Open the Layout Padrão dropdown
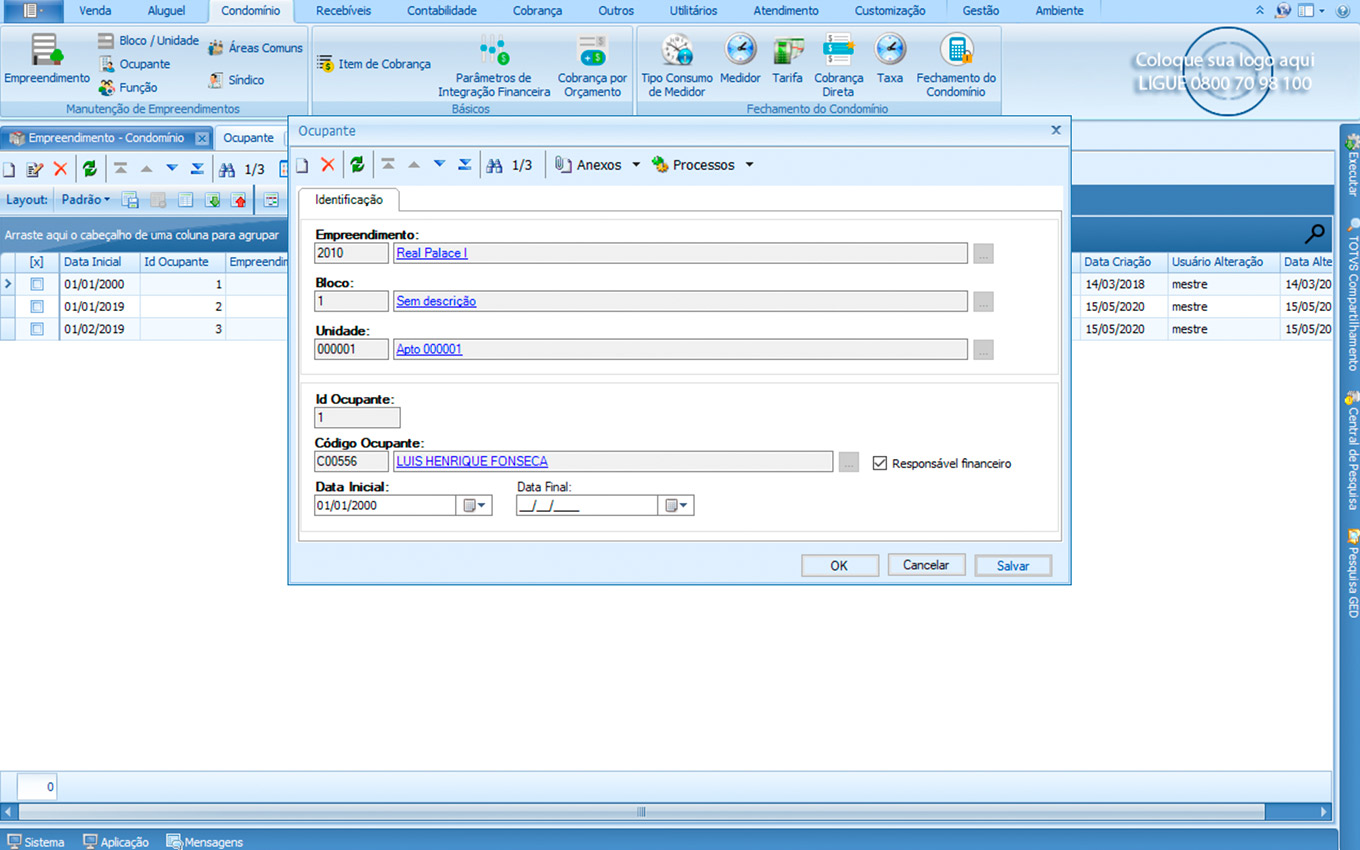Viewport: 1360px width, 850px height. (x=86, y=200)
